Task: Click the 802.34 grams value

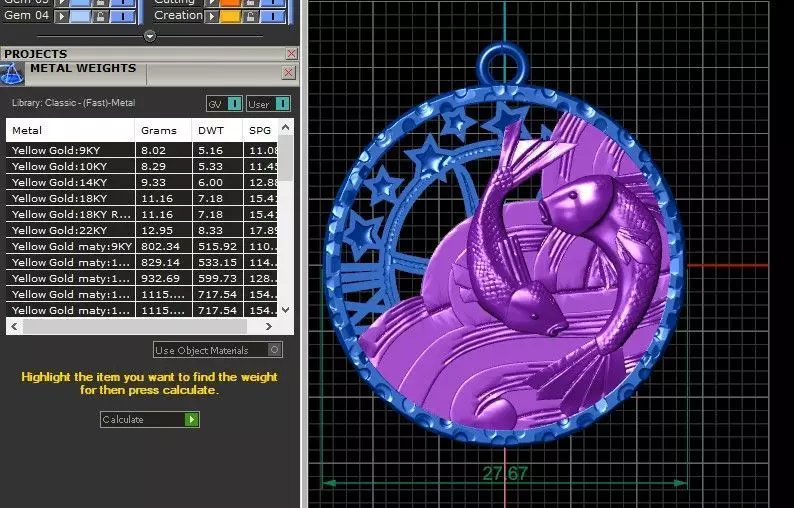Action: pyautogui.click(x=161, y=247)
